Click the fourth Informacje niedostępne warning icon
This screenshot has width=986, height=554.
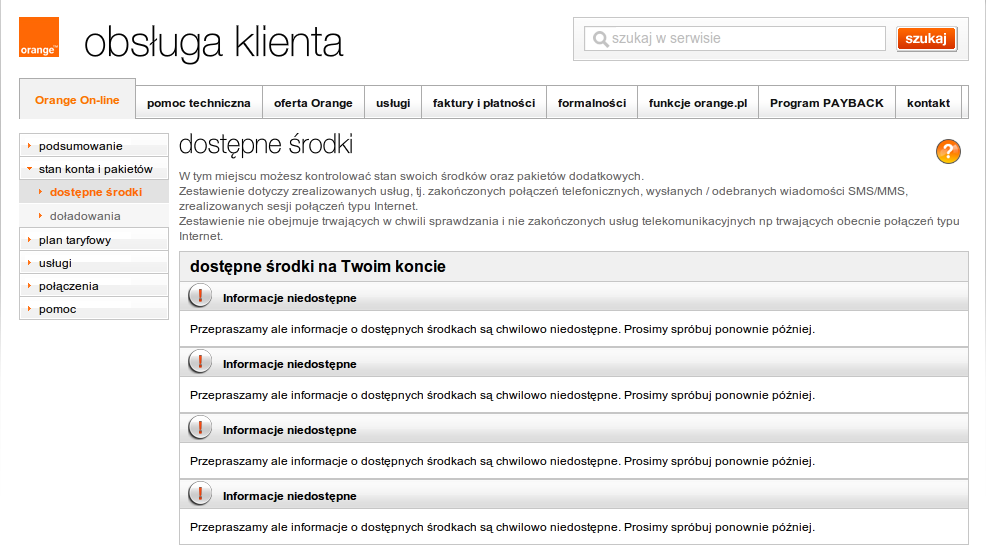coord(200,493)
